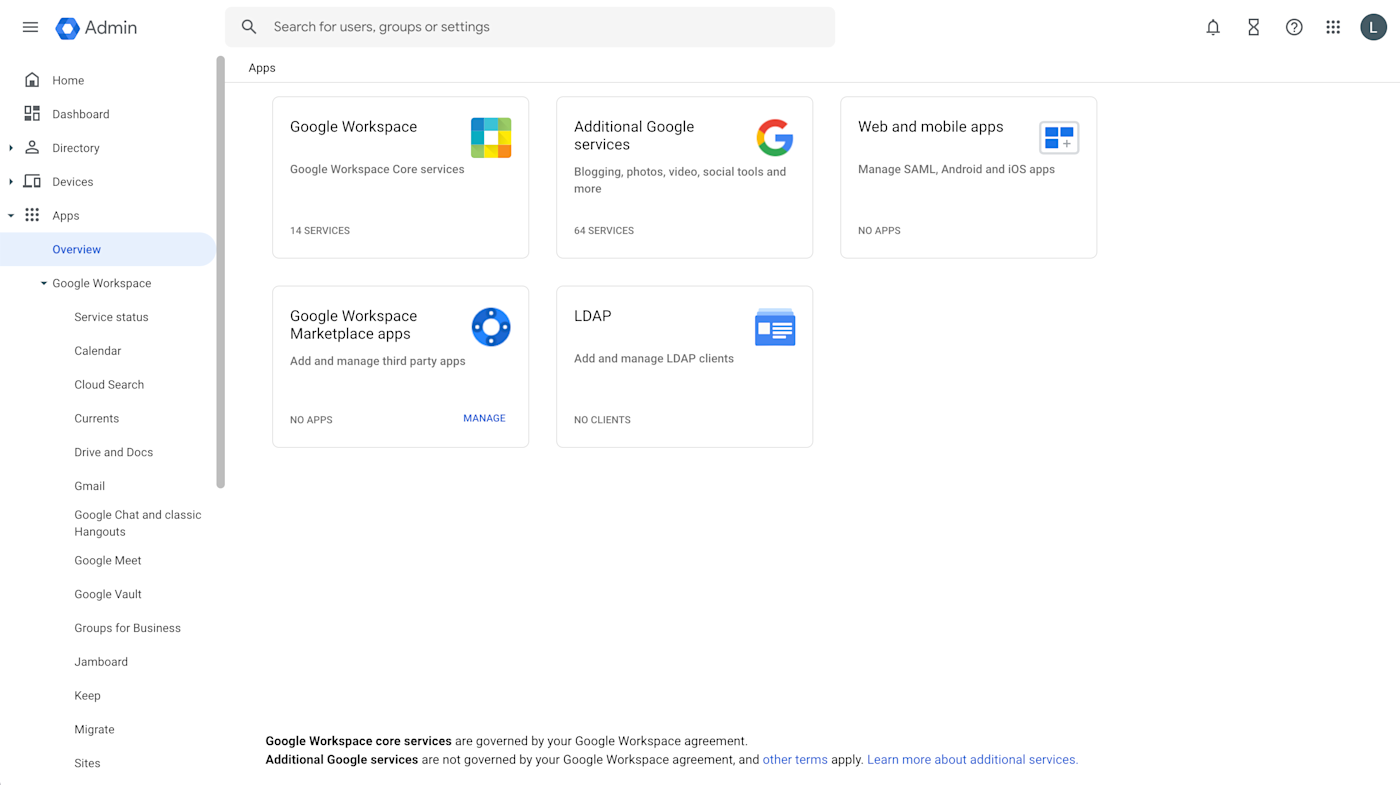Click the Dashboard icon in sidebar
Screen dimensions: 1400x785
point(32,114)
